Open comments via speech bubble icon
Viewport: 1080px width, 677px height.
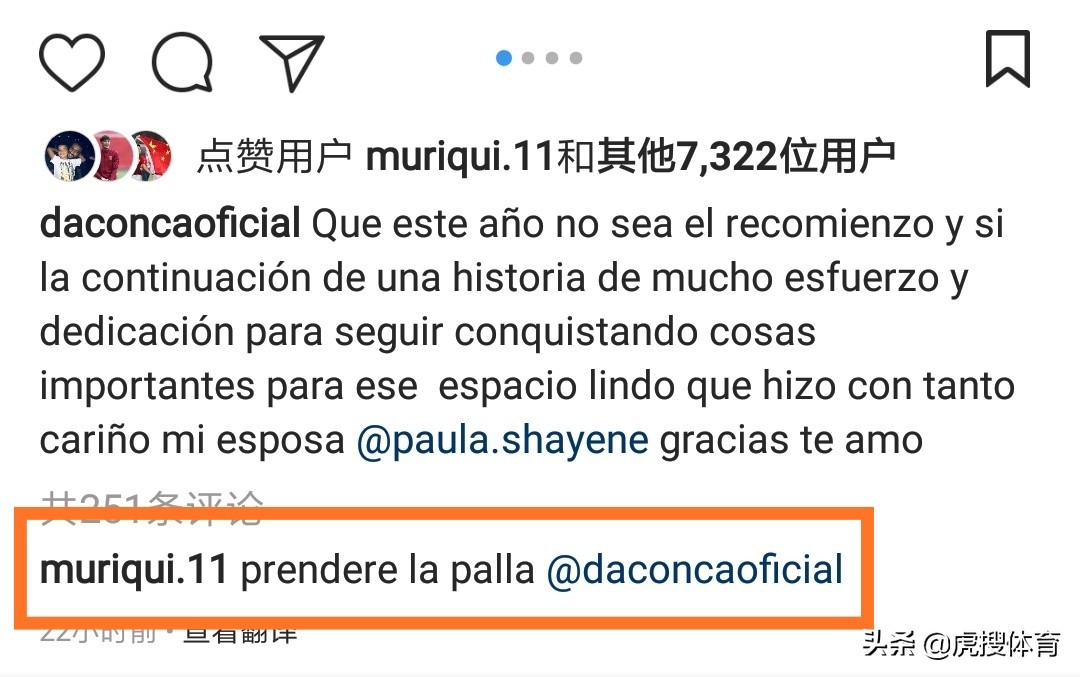(182, 62)
